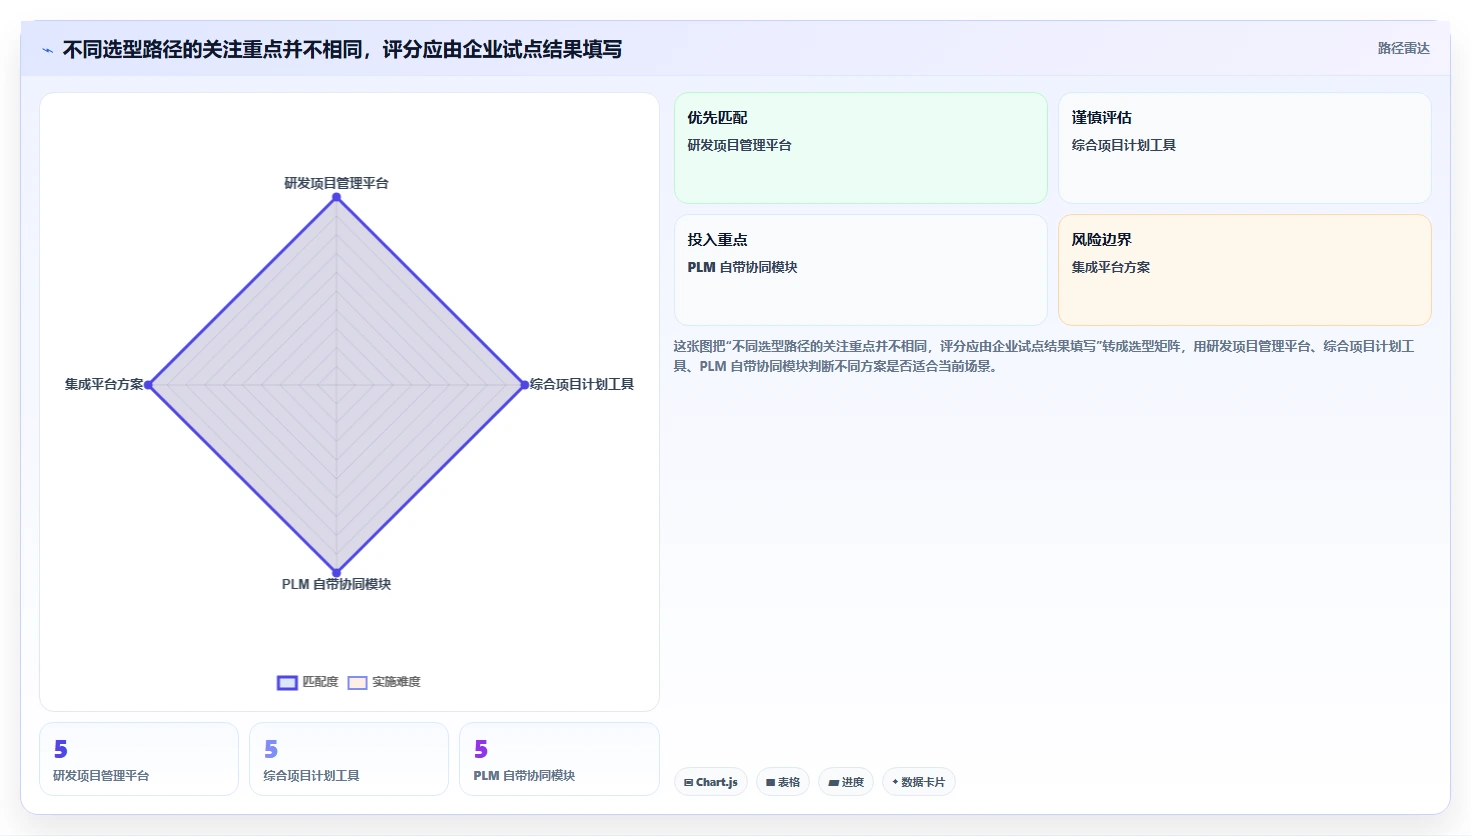Click the 路径雷达 label in the header
The height and width of the screenshot is (836, 1471).
point(1403,48)
